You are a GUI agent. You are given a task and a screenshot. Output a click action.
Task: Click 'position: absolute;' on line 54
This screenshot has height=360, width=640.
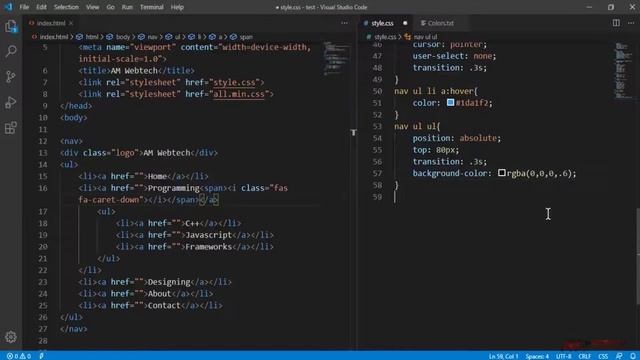(x=456, y=138)
